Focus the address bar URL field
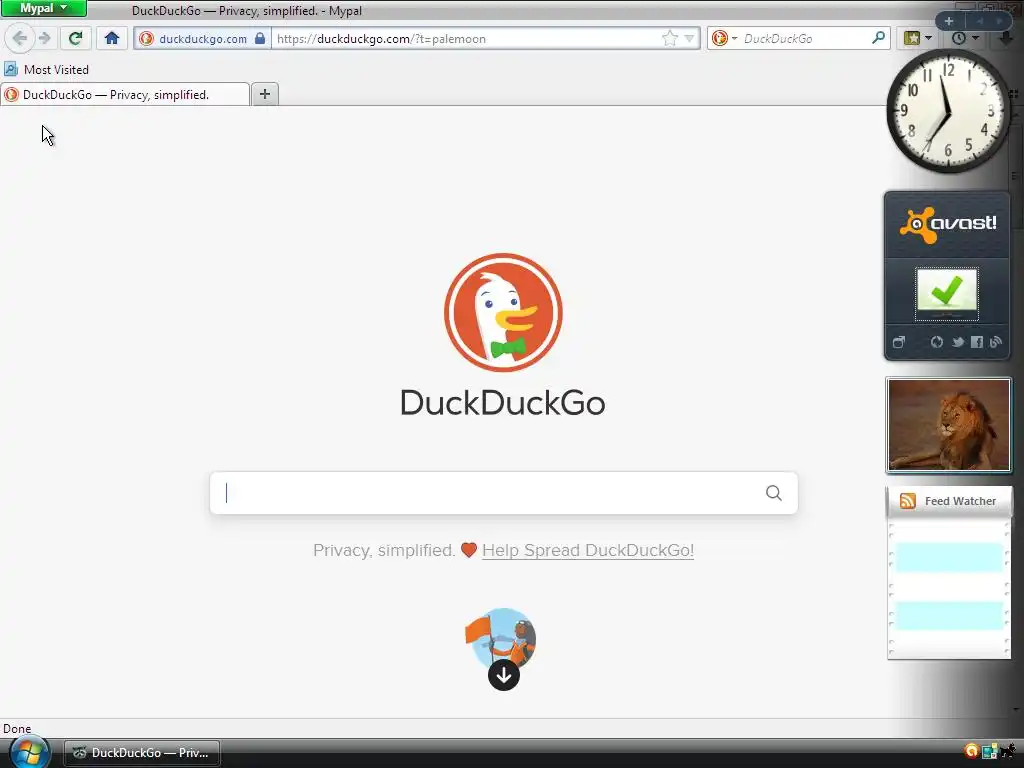Viewport: 1024px width, 768px height. (466, 39)
